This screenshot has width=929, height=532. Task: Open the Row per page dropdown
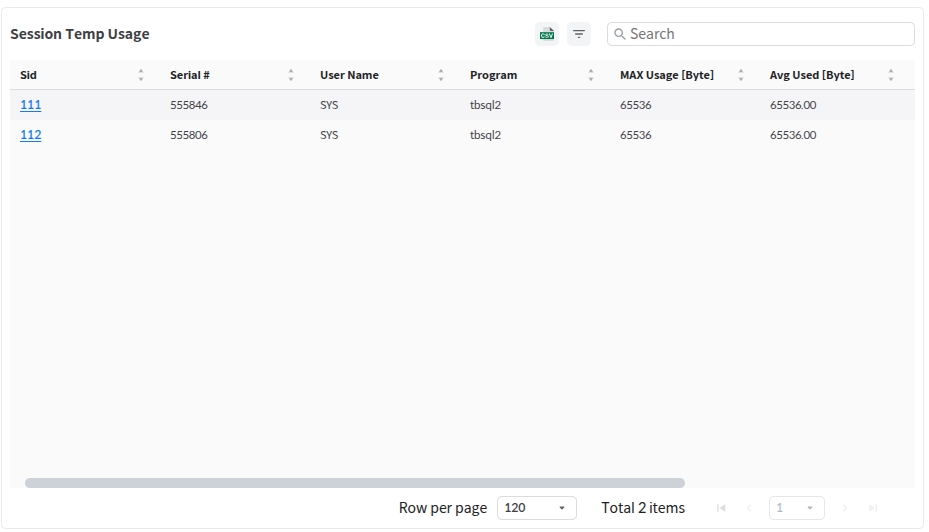click(536, 508)
